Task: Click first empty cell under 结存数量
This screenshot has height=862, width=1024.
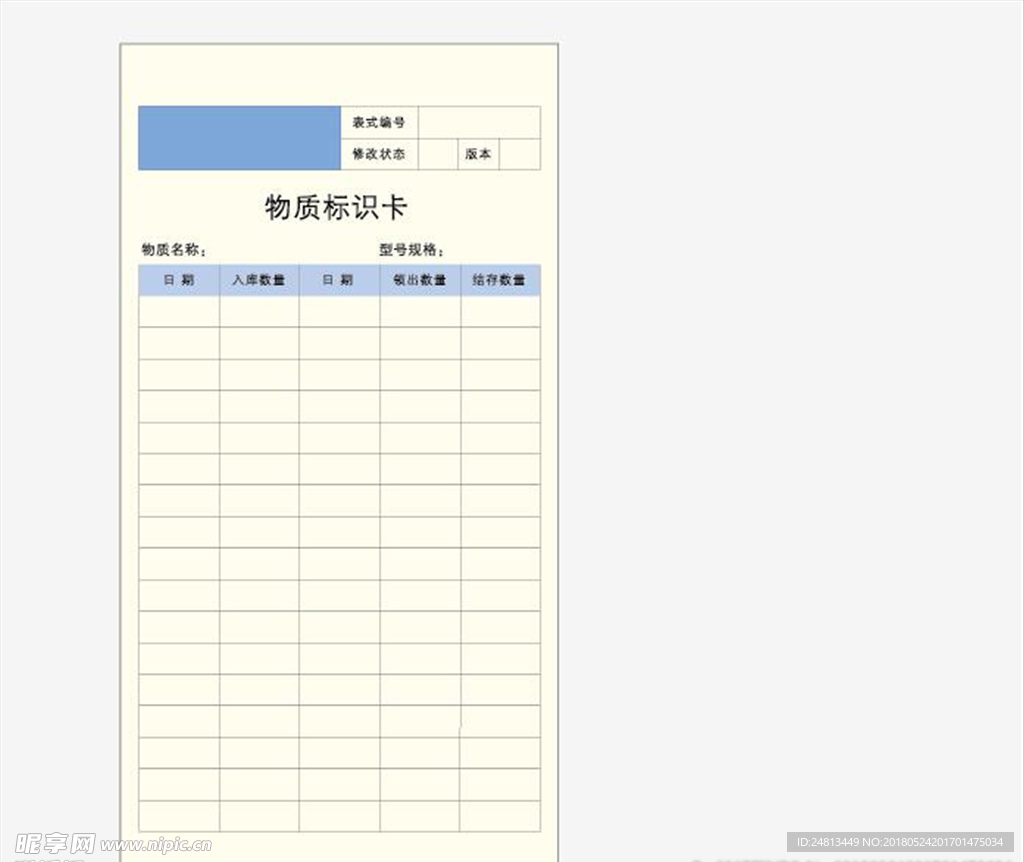Action: point(500,311)
